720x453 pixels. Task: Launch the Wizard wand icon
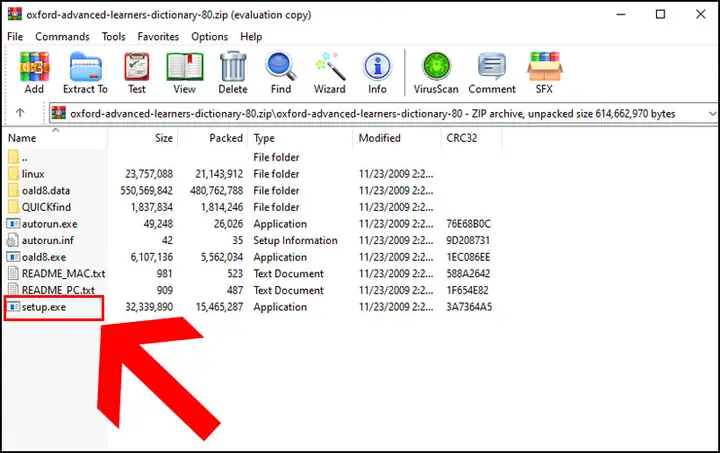coord(329,73)
